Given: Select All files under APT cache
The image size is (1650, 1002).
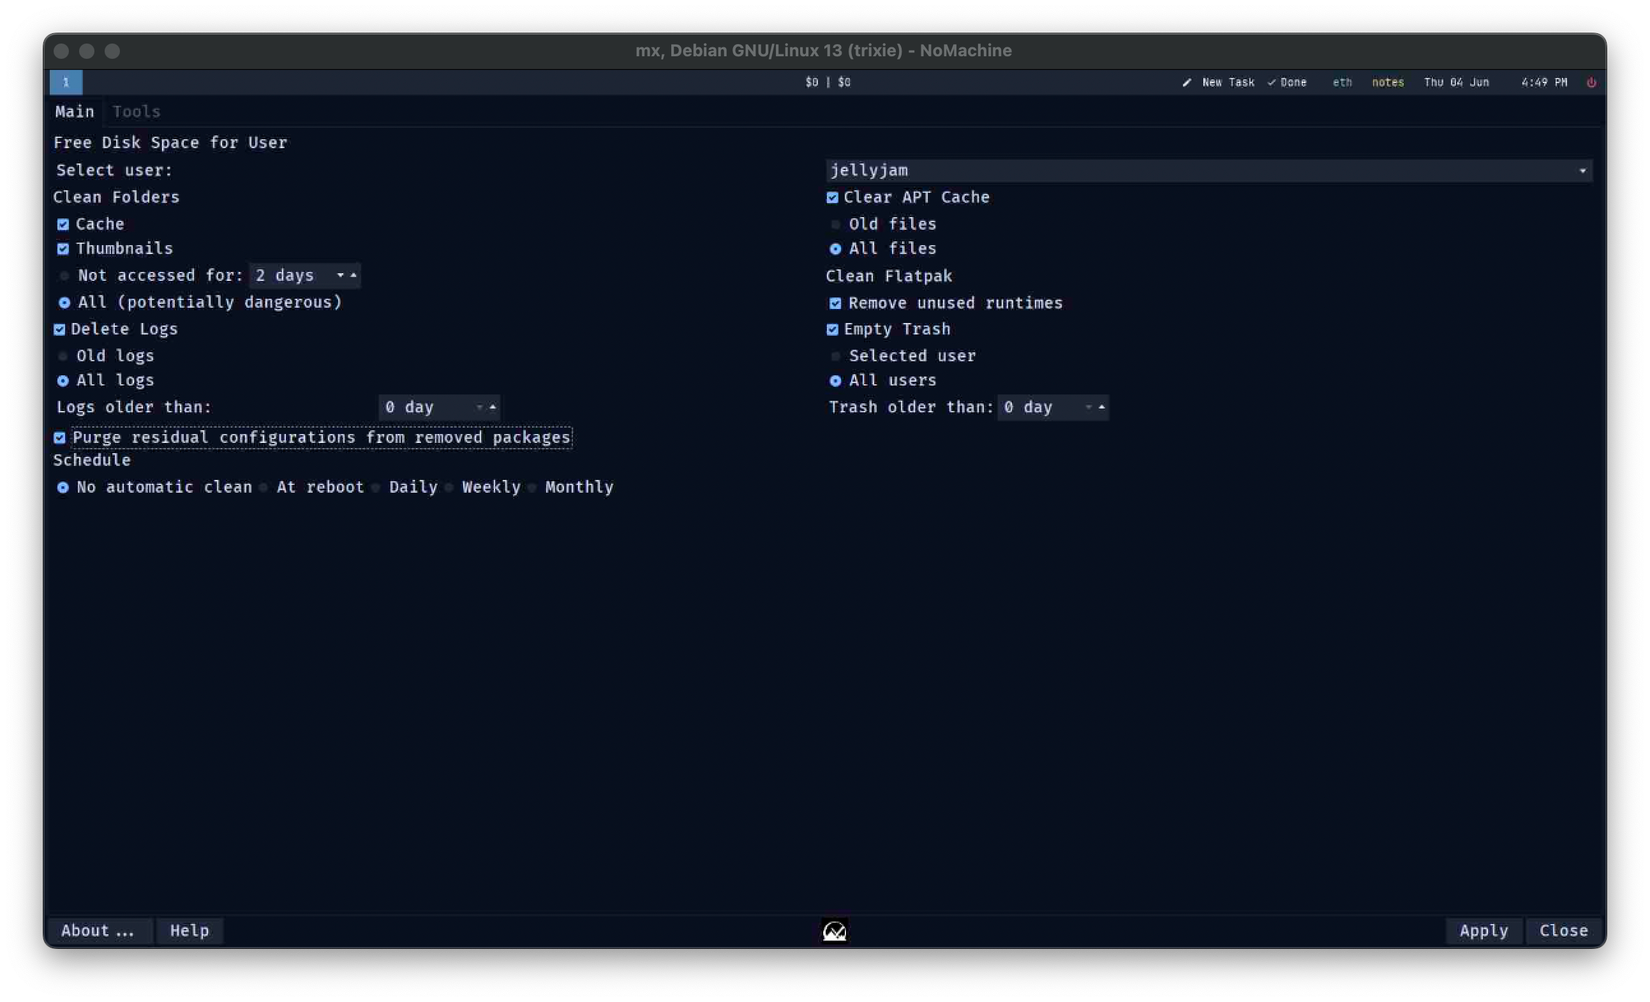Looking at the screenshot, I should (836, 249).
